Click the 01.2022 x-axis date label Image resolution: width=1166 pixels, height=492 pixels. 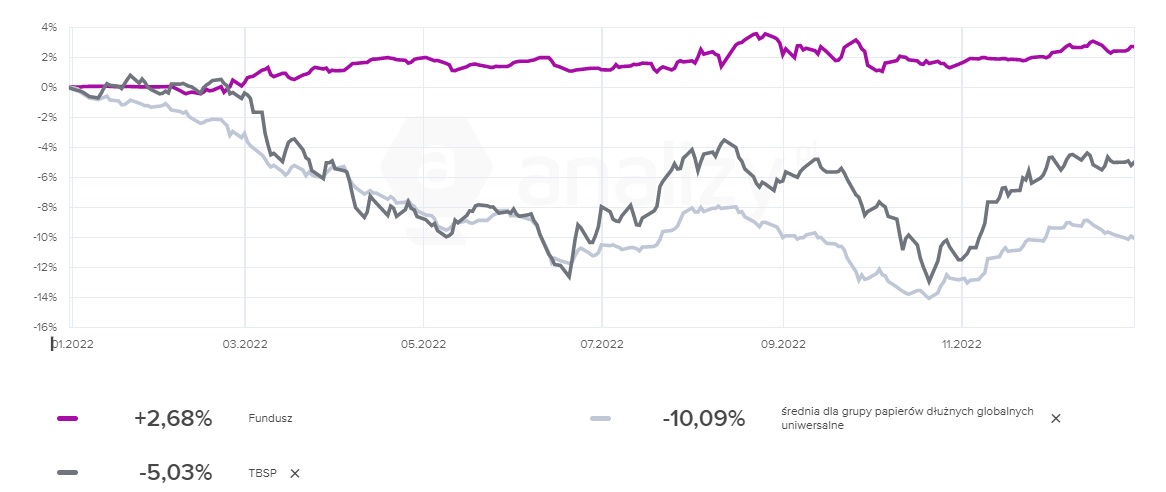click(75, 345)
